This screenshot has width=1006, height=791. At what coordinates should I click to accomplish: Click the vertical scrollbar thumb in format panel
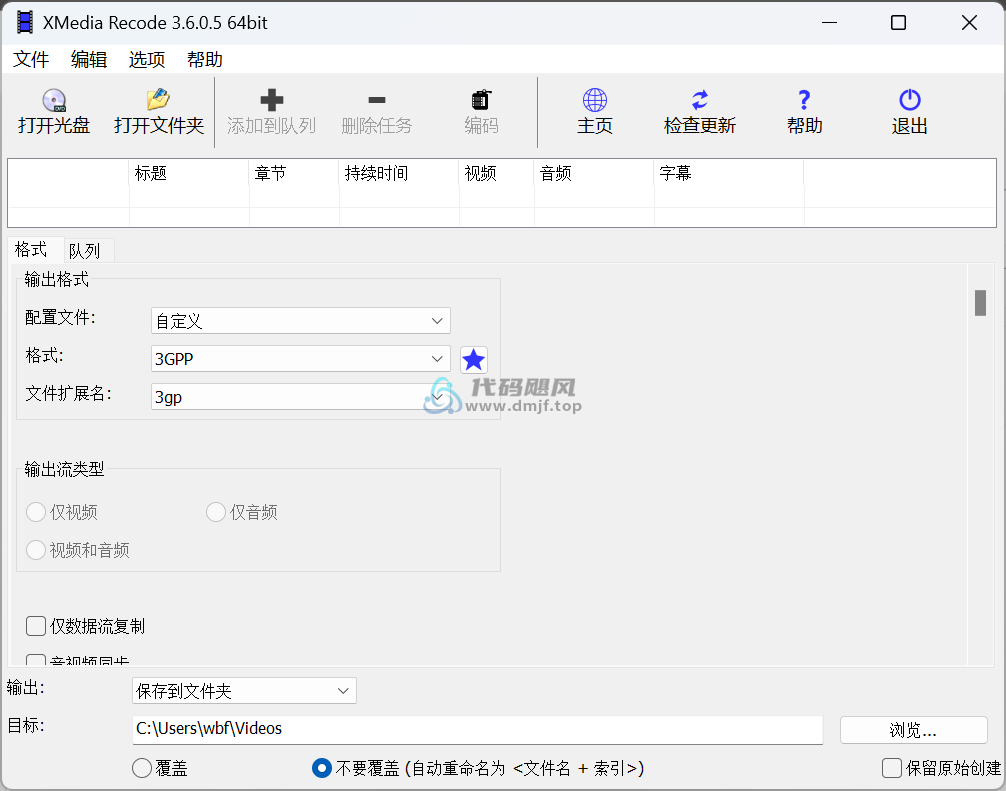(x=980, y=303)
